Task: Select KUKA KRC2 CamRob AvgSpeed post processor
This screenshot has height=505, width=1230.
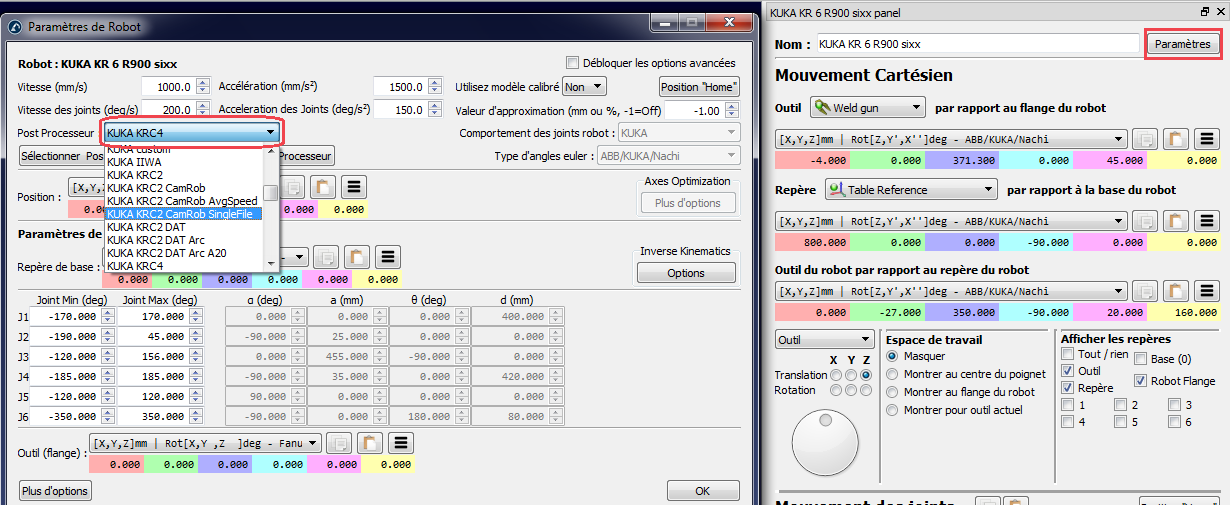Action: coord(182,200)
